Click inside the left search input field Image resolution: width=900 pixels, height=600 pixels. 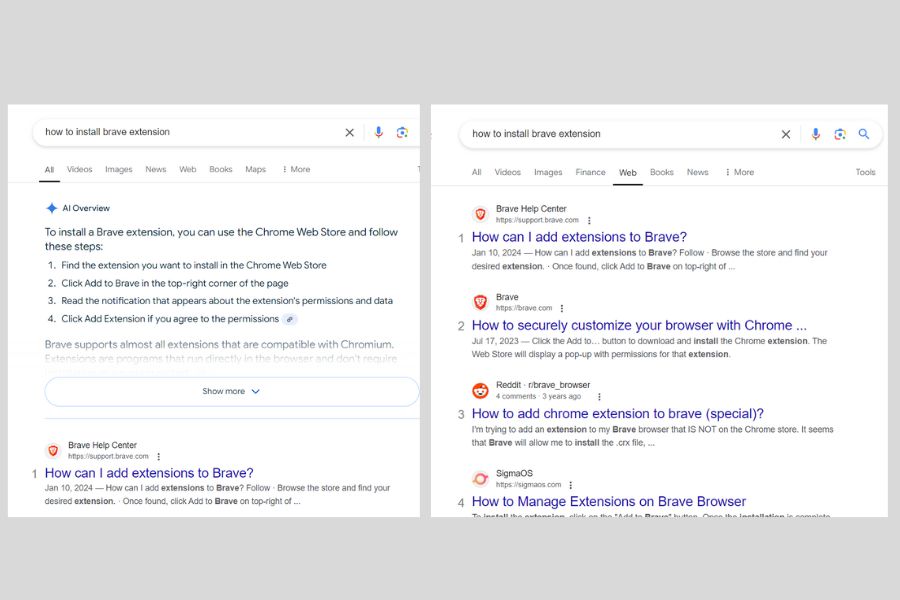(x=180, y=132)
